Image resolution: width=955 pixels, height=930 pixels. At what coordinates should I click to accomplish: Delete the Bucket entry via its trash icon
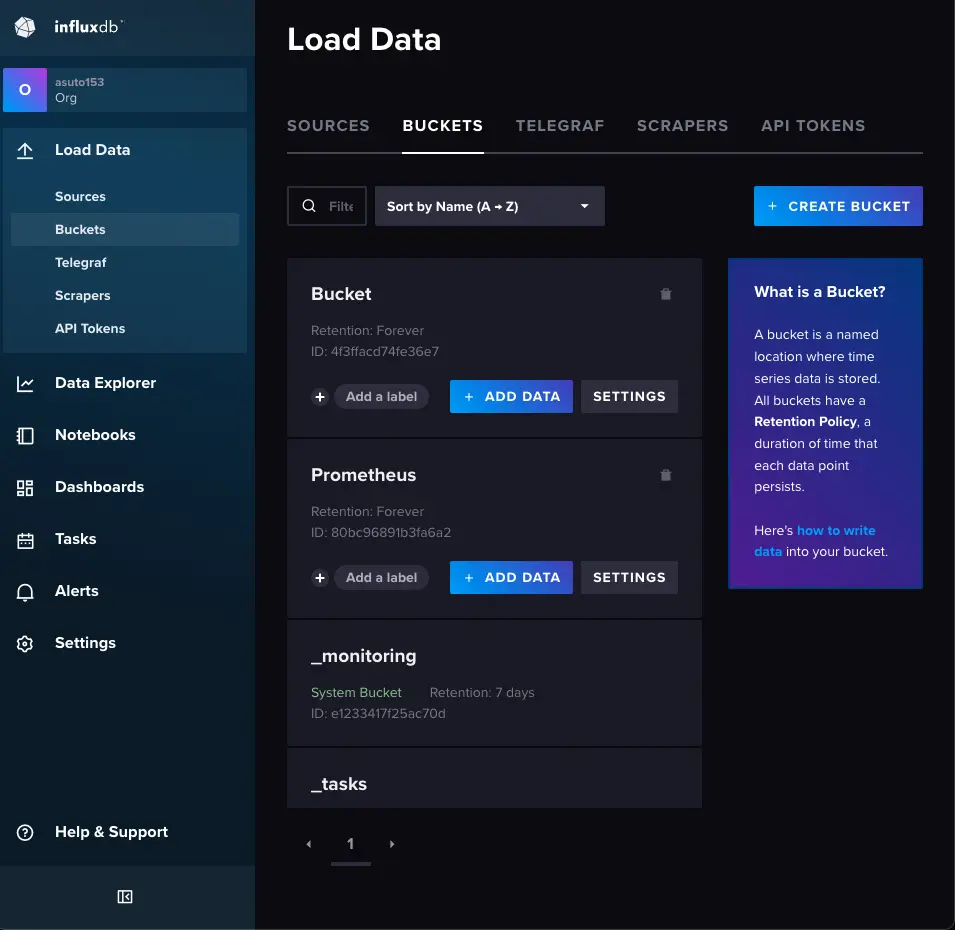pos(665,293)
